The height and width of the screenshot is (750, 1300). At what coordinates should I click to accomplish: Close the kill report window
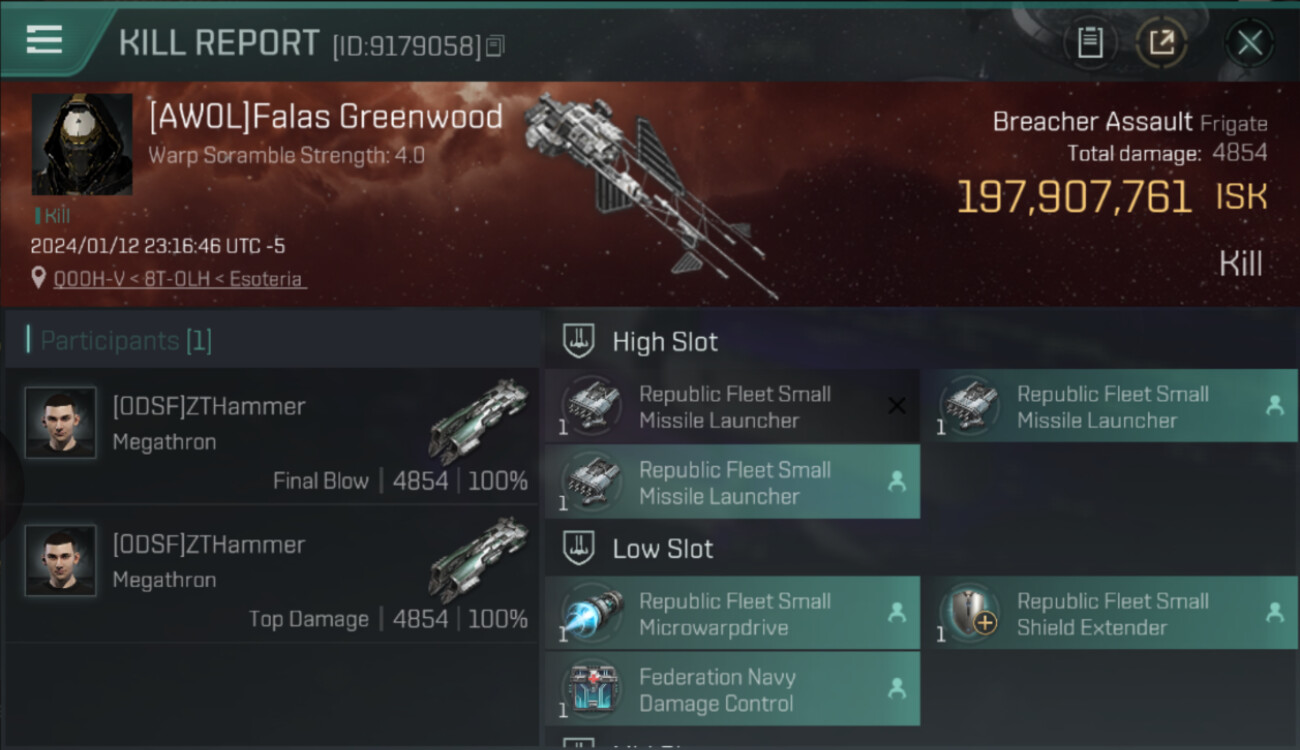(x=1249, y=42)
